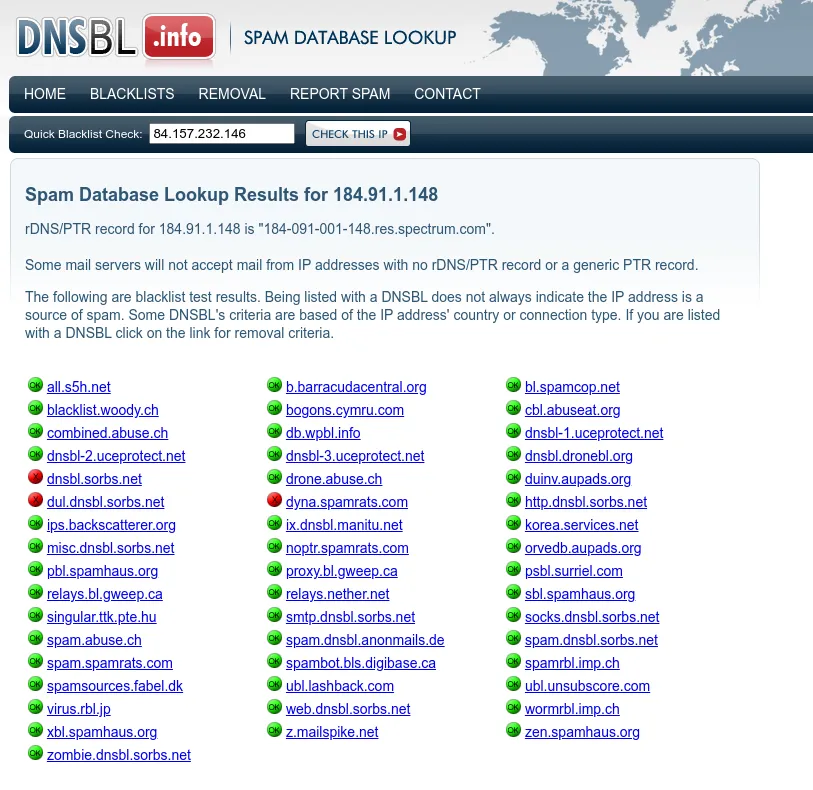Open the spam.dnsbl.anonmails.de link

365,640
